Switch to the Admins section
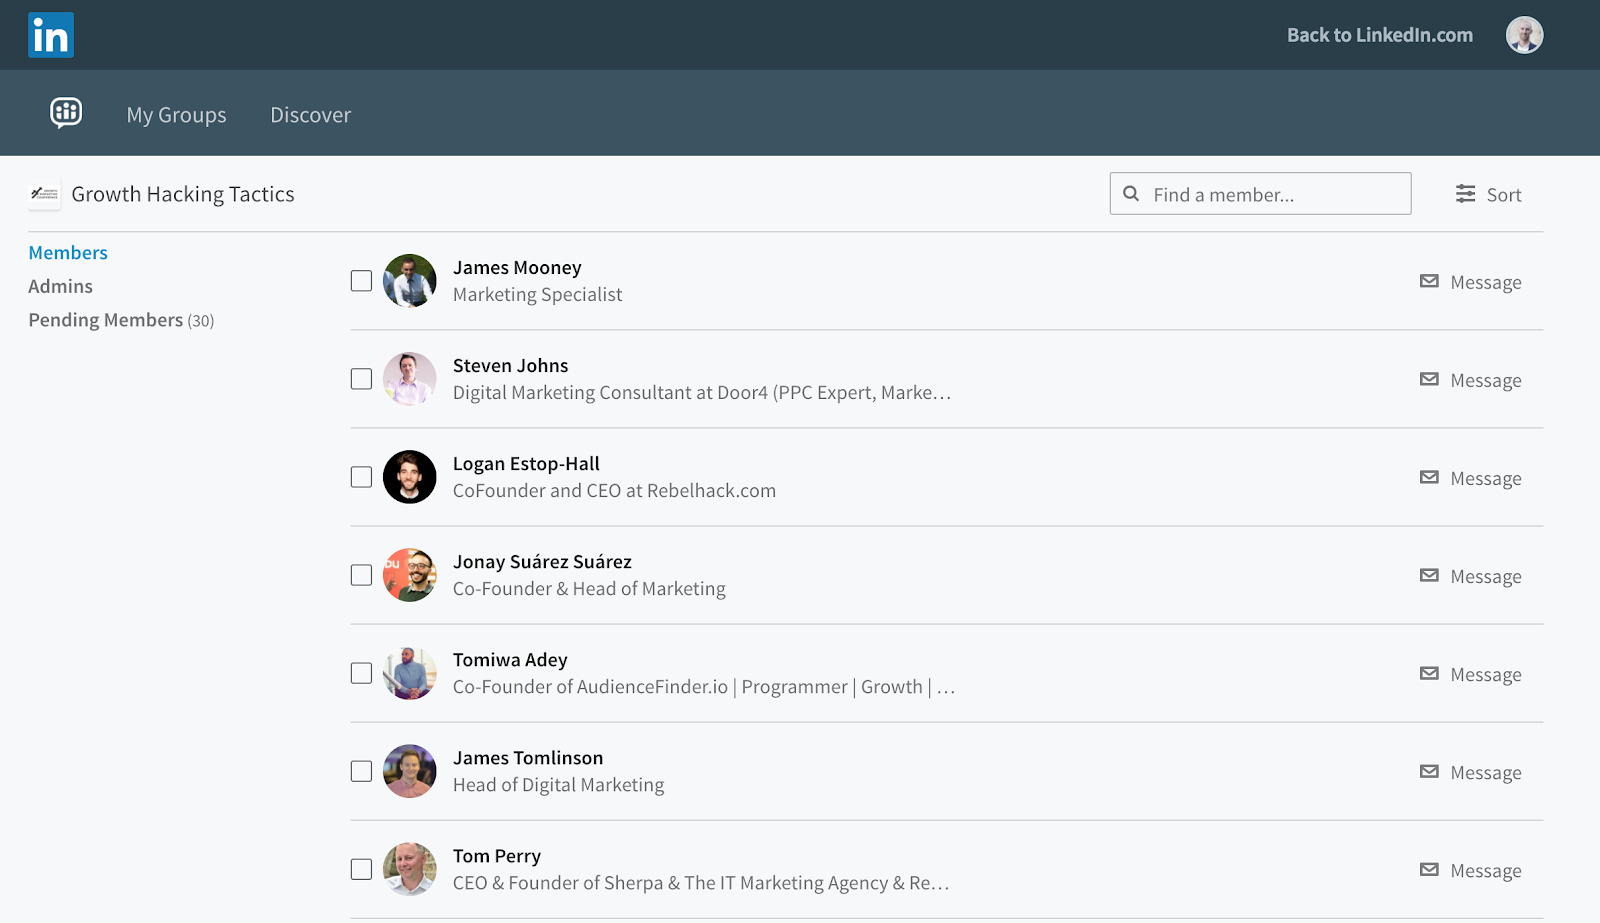The height and width of the screenshot is (923, 1600). click(60, 286)
